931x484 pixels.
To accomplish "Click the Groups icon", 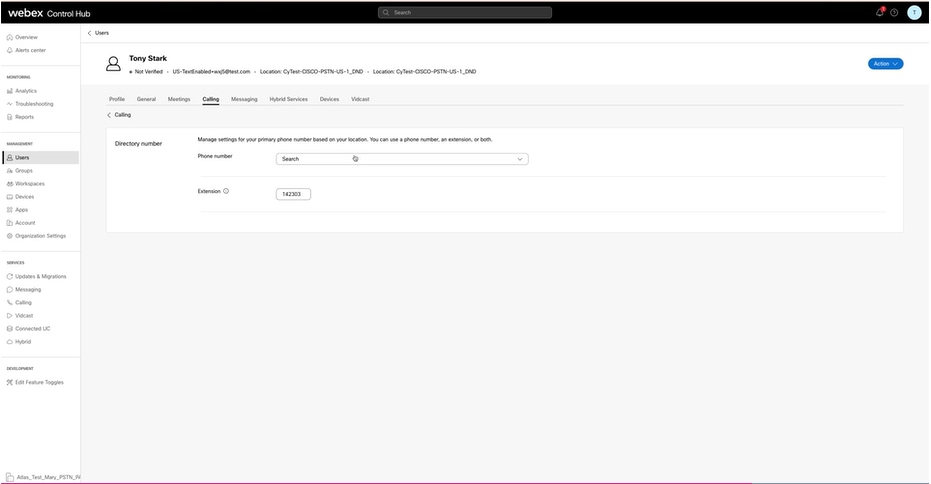I will [10, 170].
